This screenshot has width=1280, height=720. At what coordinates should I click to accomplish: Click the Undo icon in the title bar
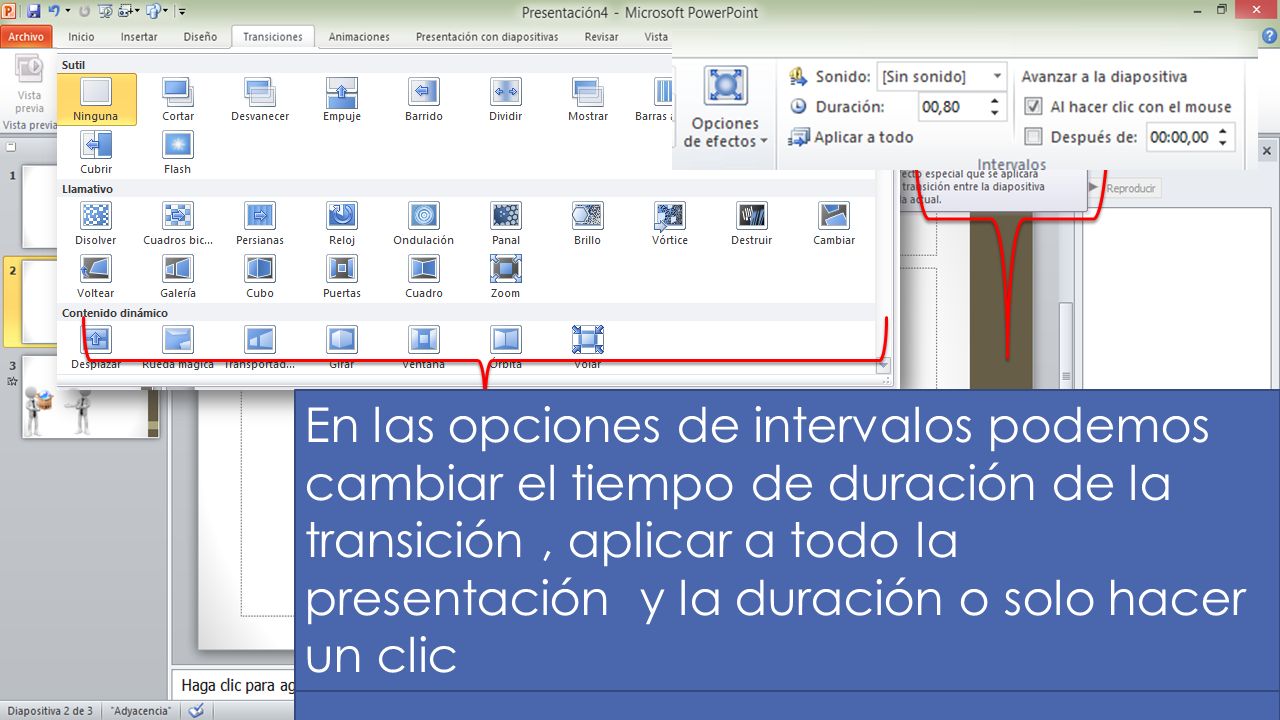[x=53, y=11]
